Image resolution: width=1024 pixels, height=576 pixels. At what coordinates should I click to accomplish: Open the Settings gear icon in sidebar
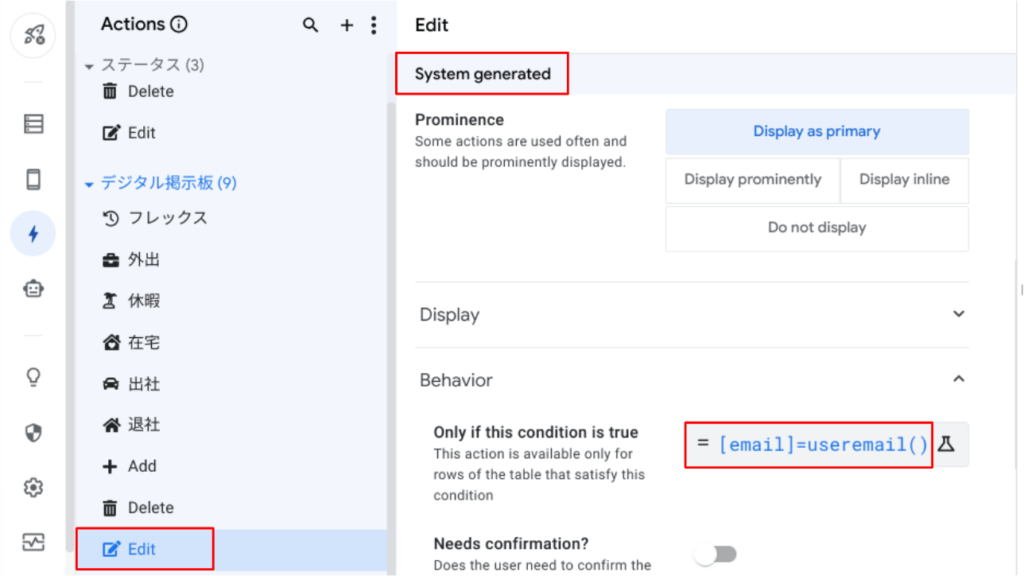(x=33, y=488)
